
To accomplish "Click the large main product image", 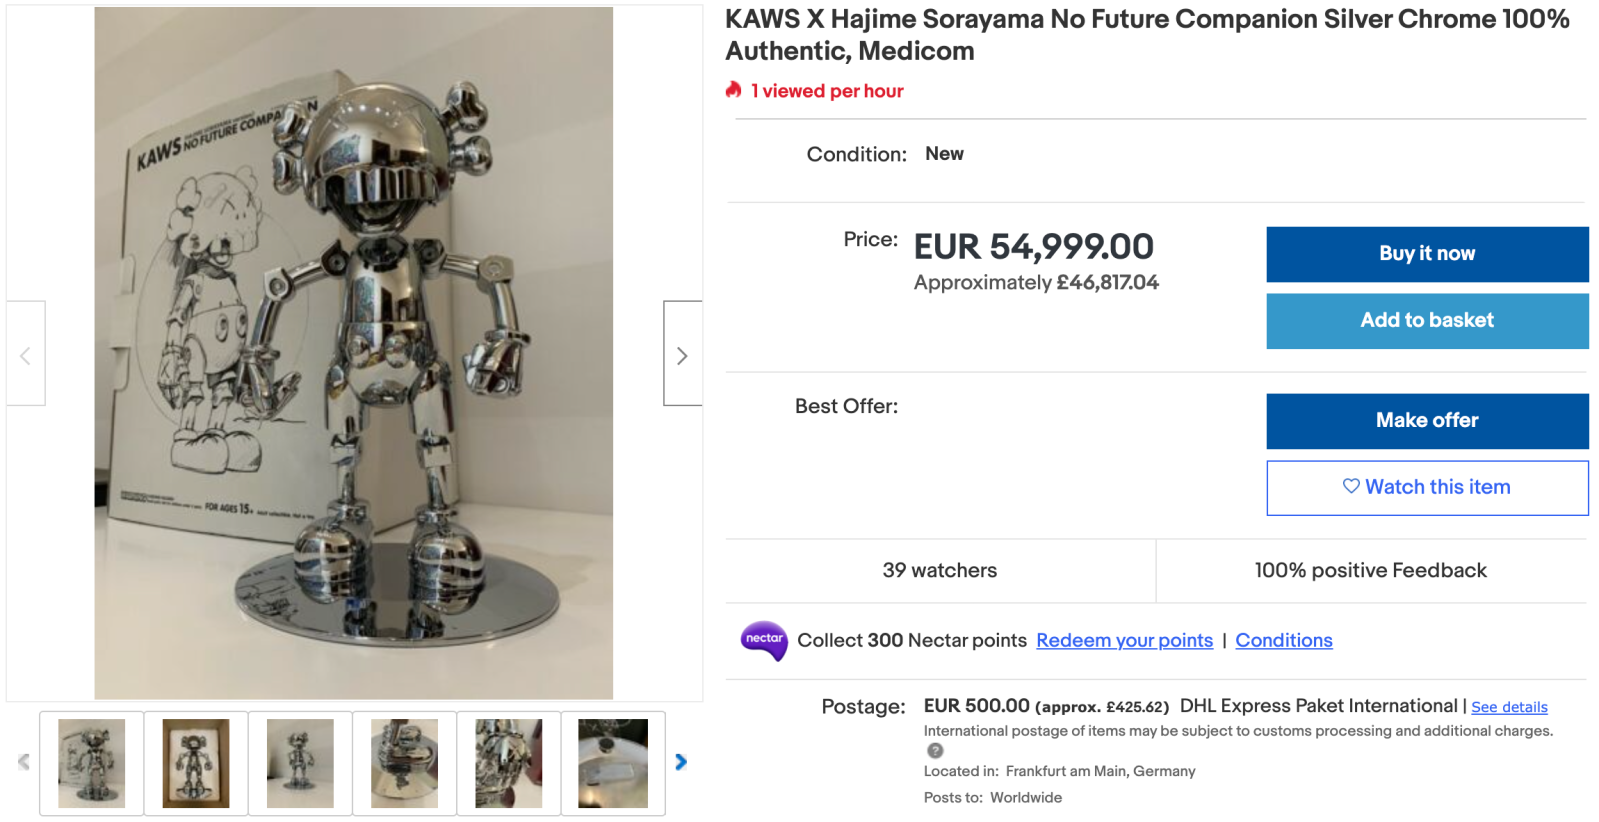I will pos(354,353).
